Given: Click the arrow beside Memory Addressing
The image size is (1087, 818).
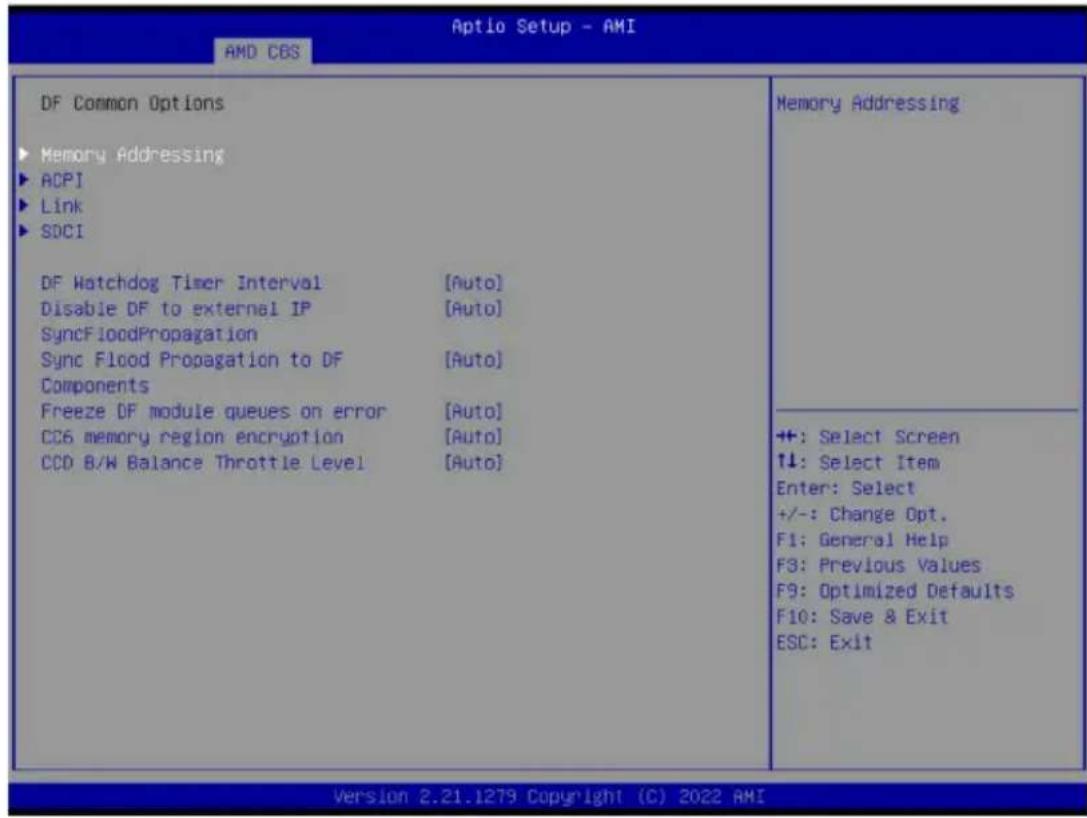Looking at the screenshot, I should click(24, 154).
